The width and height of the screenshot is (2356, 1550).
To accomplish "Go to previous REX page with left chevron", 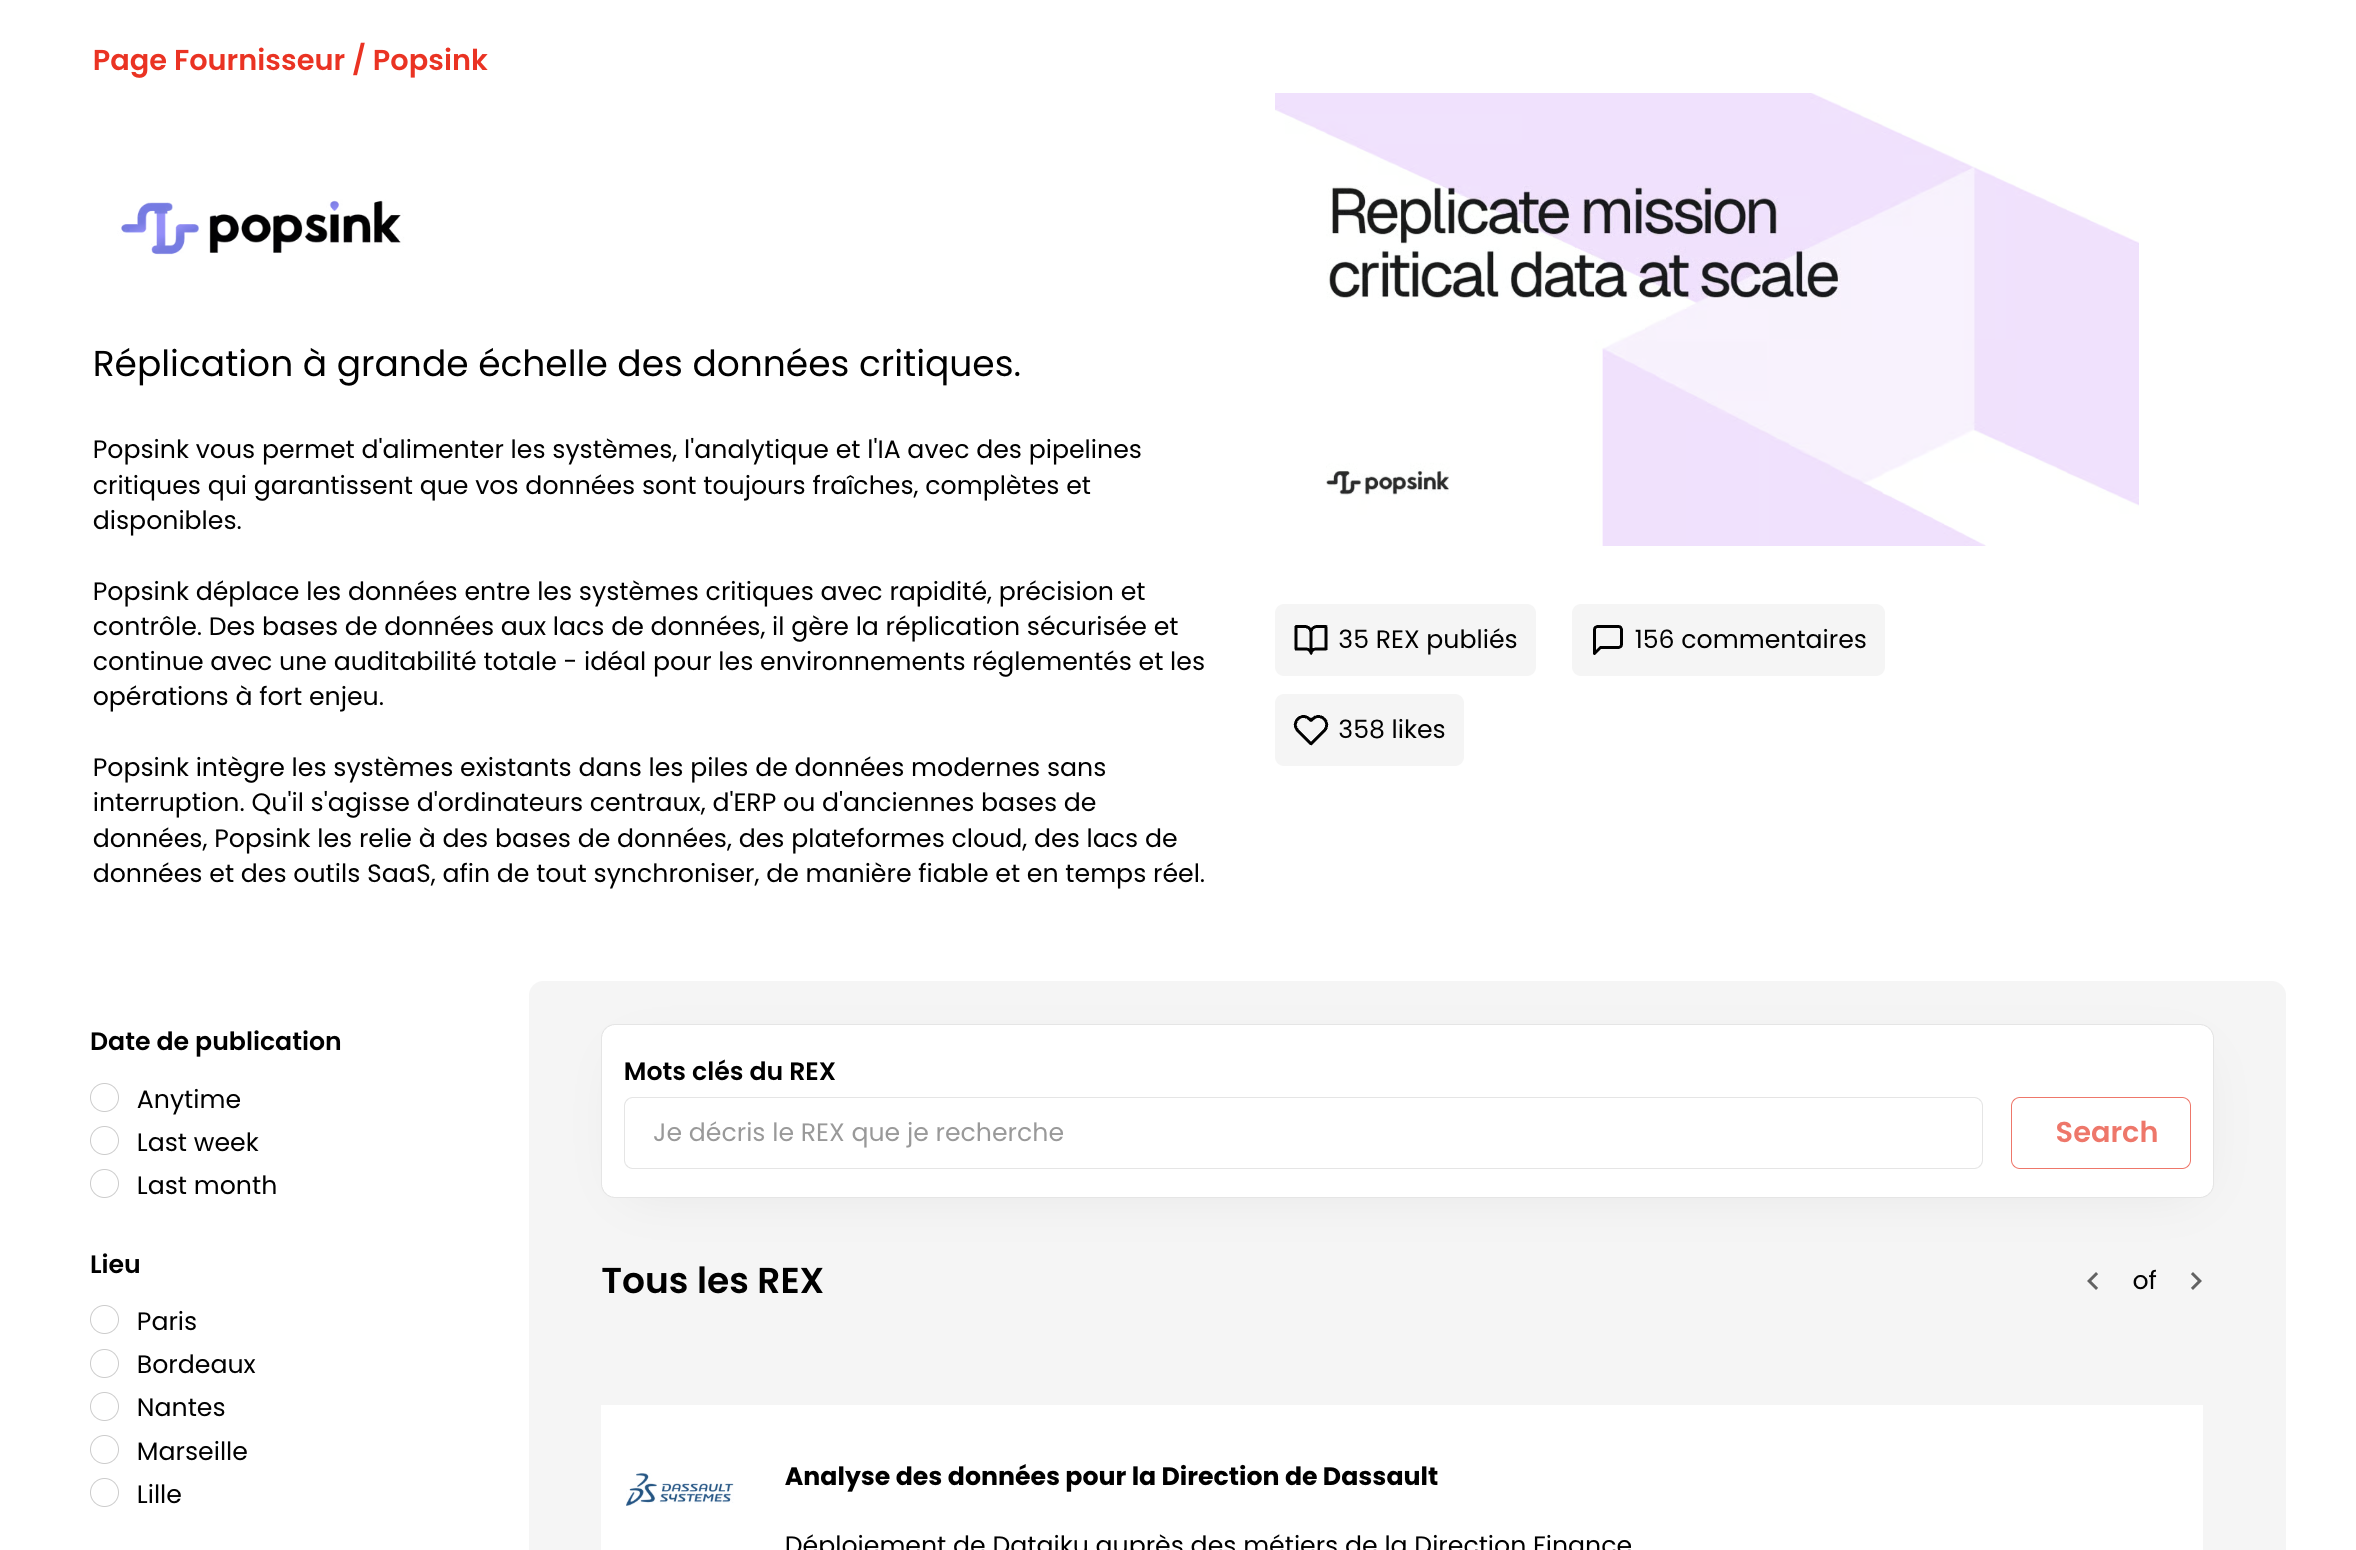I will click(2092, 1281).
